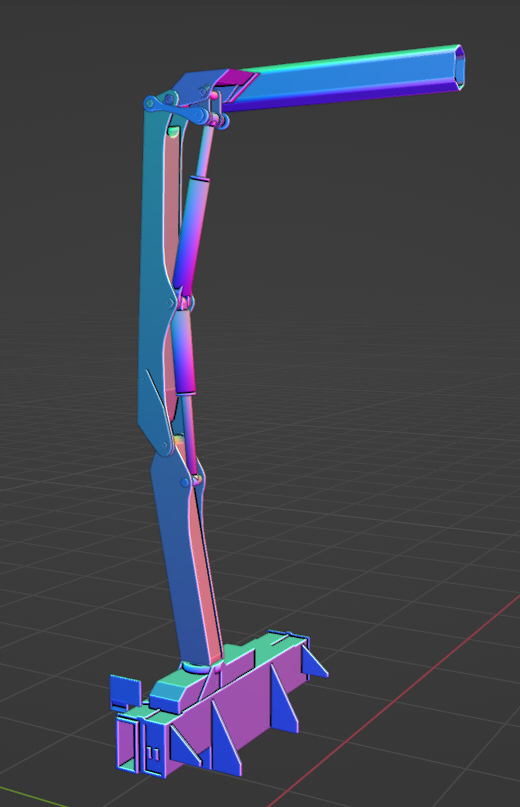Viewport: 520px width, 807px height.
Task: Click the small blue plate beside base
Action: [x=126, y=692]
